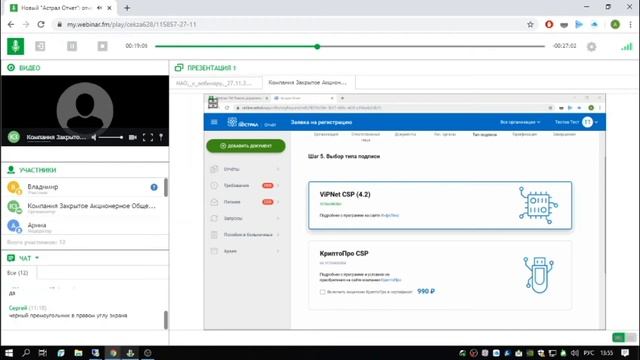Go to the Тип подписи wizard step

484,134
